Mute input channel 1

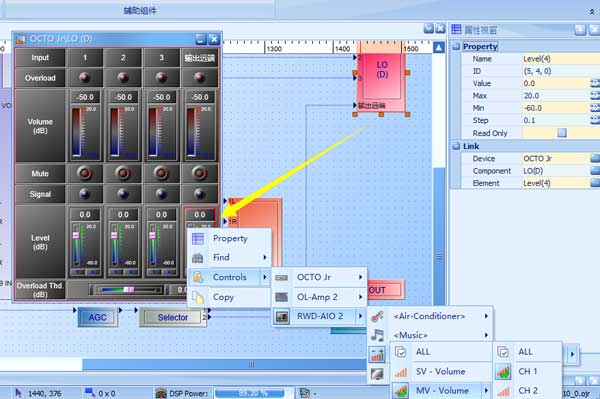(x=85, y=173)
